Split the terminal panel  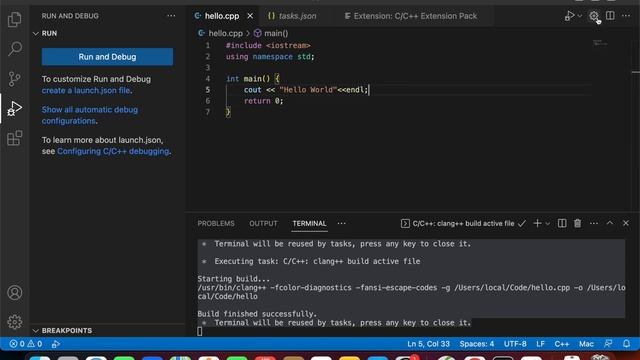(x=562, y=223)
